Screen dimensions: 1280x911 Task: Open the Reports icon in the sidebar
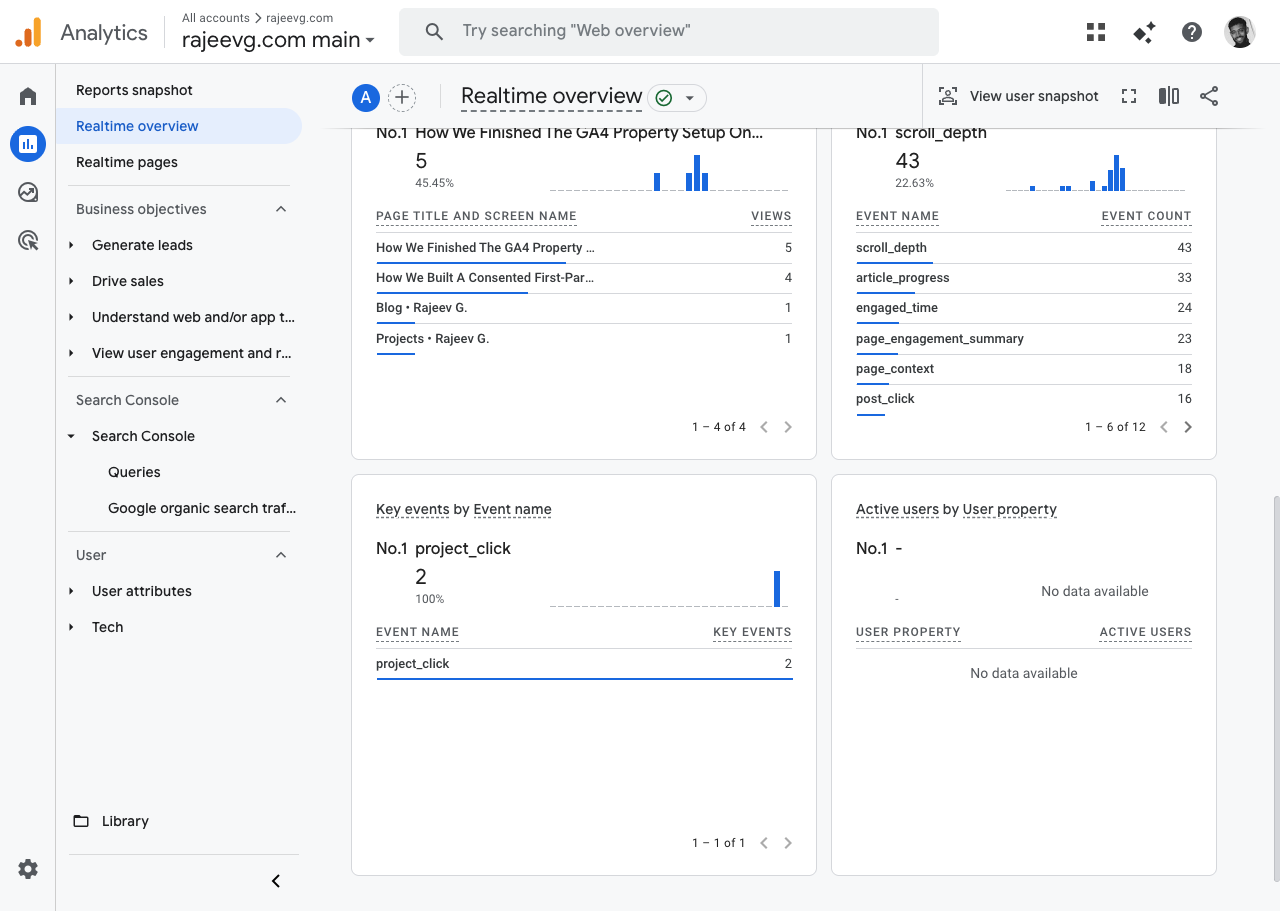click(28, 143)
